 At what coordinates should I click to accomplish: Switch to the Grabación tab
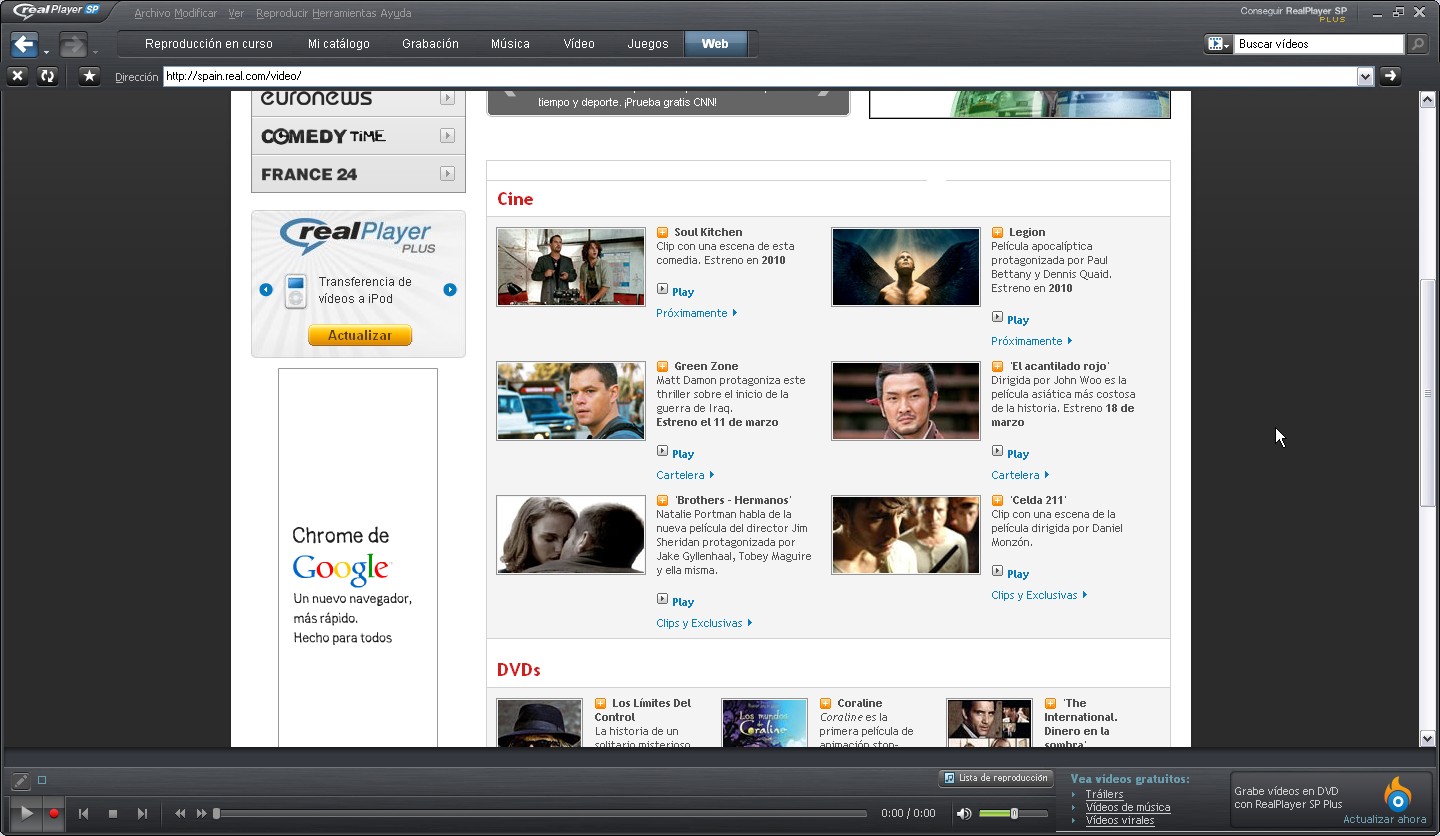430,44
